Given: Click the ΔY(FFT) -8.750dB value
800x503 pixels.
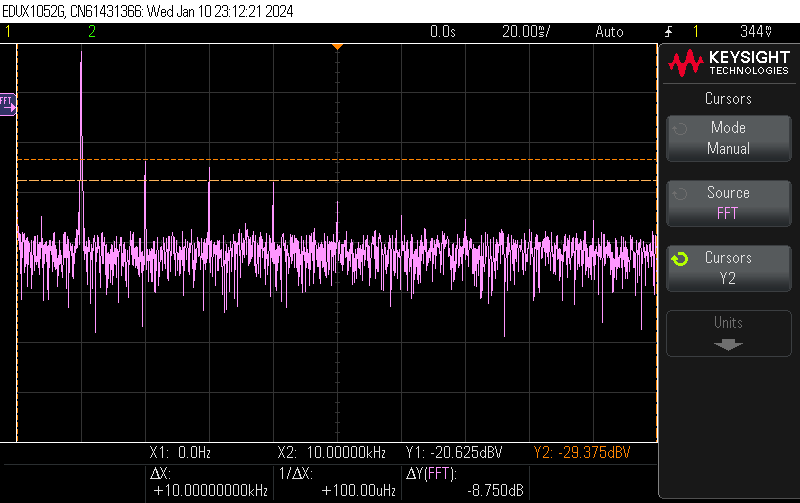Looking at the screenshot, I should tap(495, 491).
